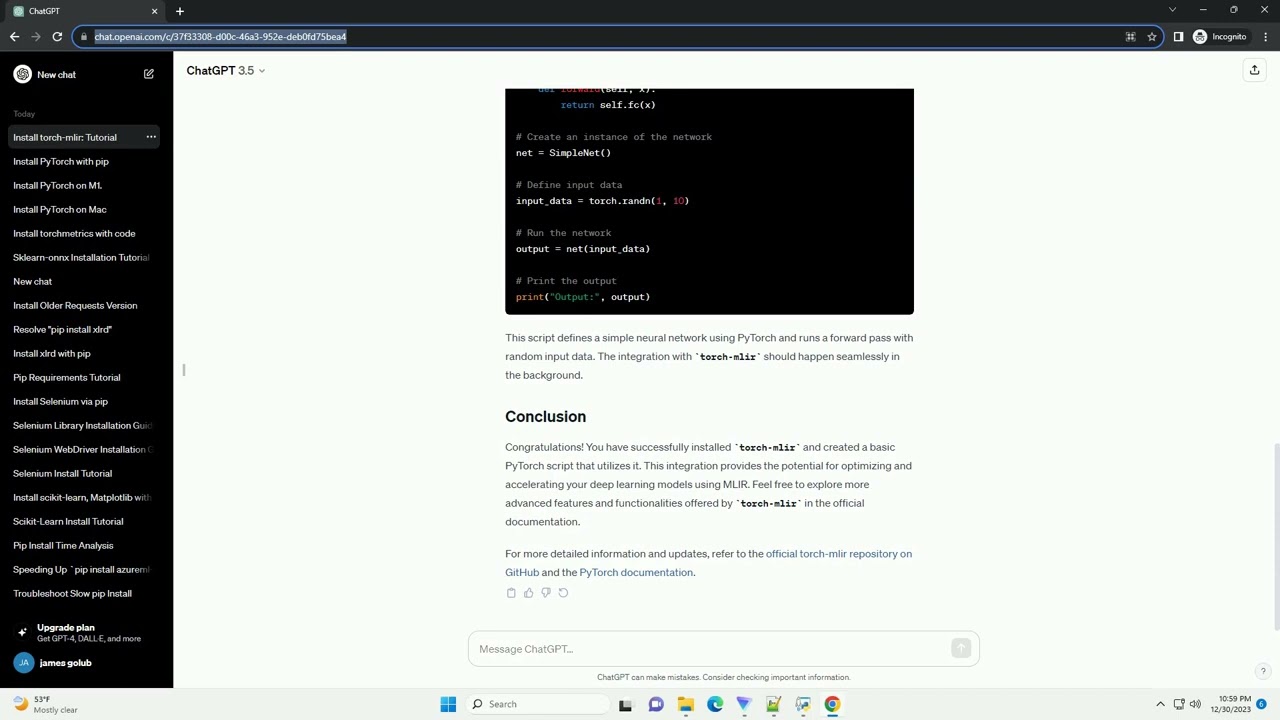
Task: Click the browser address bar URL
Action: [x=220, y=37]
